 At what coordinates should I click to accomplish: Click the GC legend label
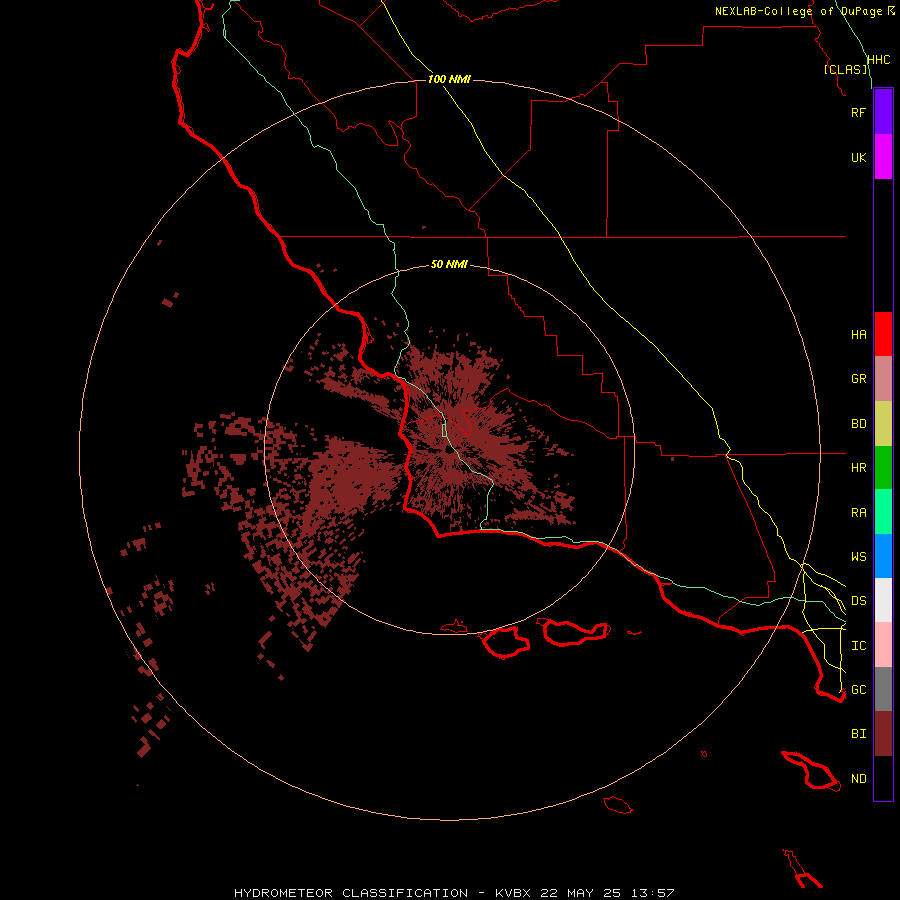[x=858, y=690]
